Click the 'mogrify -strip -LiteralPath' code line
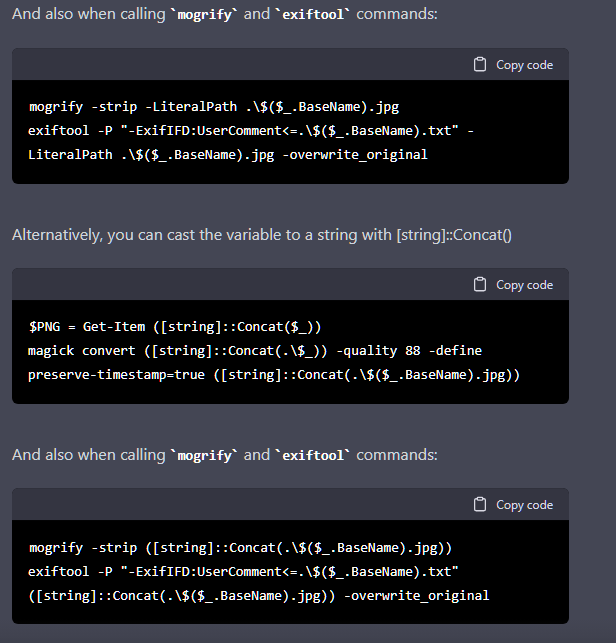This screenshot has width=616, height=643. (x=214, y=107)
